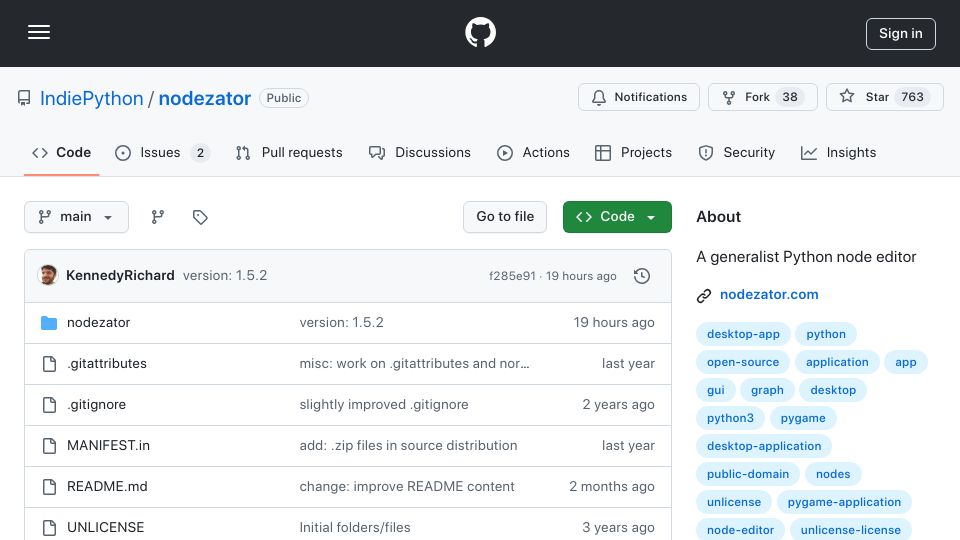Click link icon beside nodezator.com

[704, 296]
